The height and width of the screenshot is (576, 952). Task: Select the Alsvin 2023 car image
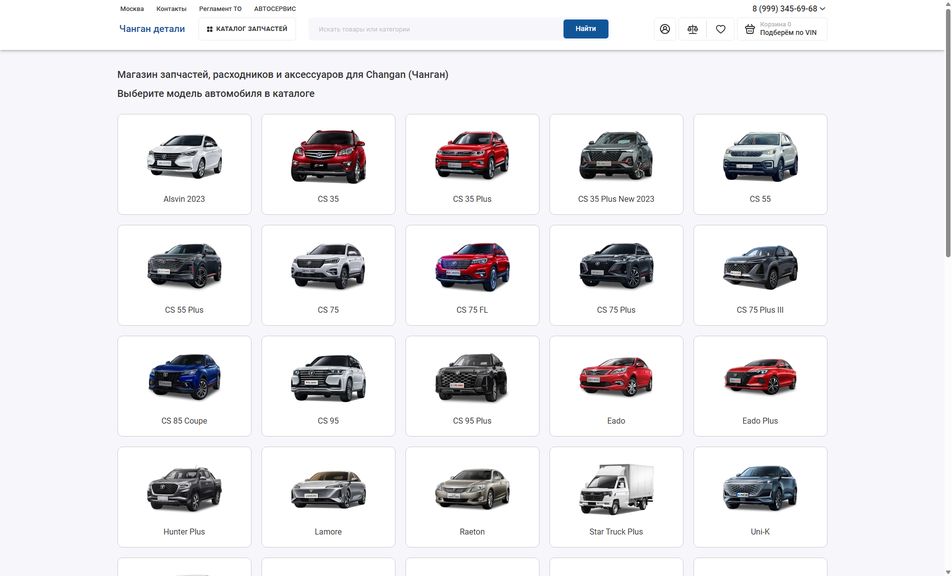tap(184, 156)
